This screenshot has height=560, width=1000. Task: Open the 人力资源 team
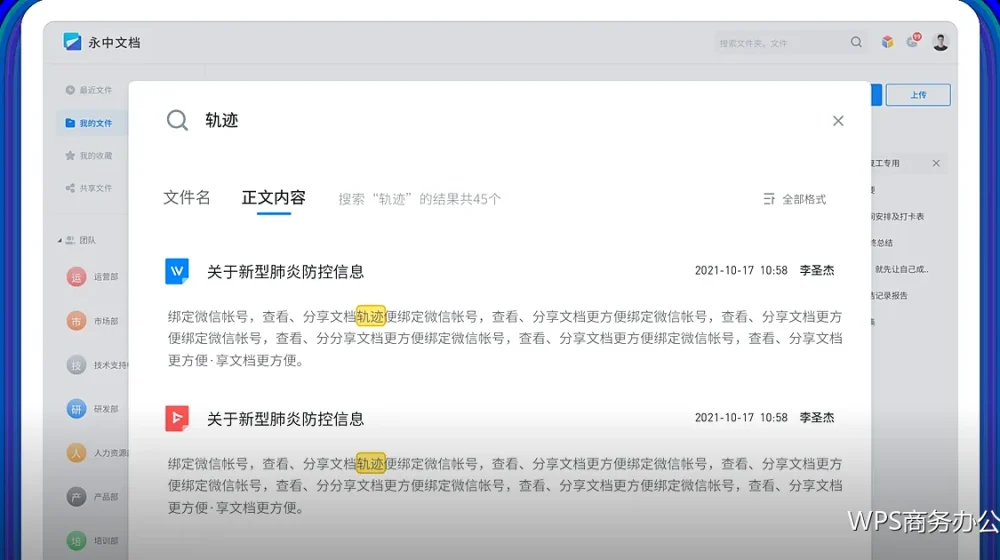coord(97,453)
